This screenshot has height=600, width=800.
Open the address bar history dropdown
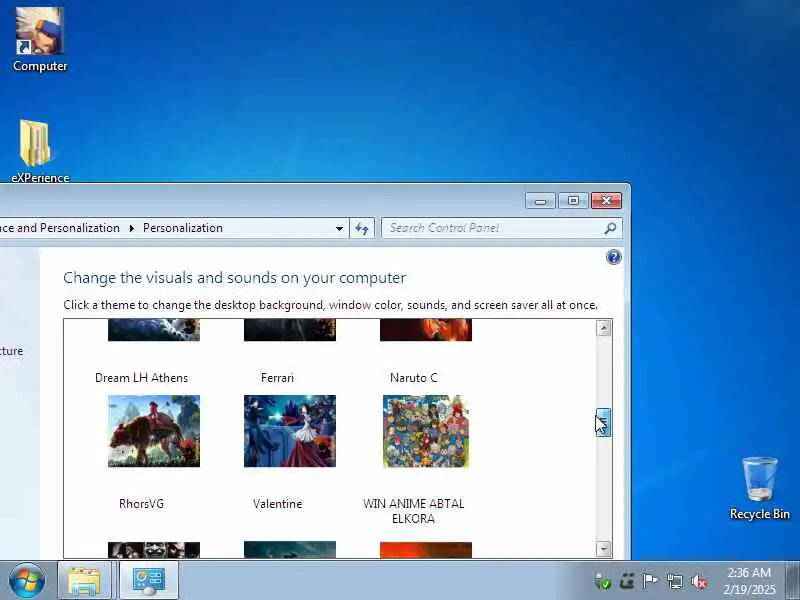coord(339,228)
